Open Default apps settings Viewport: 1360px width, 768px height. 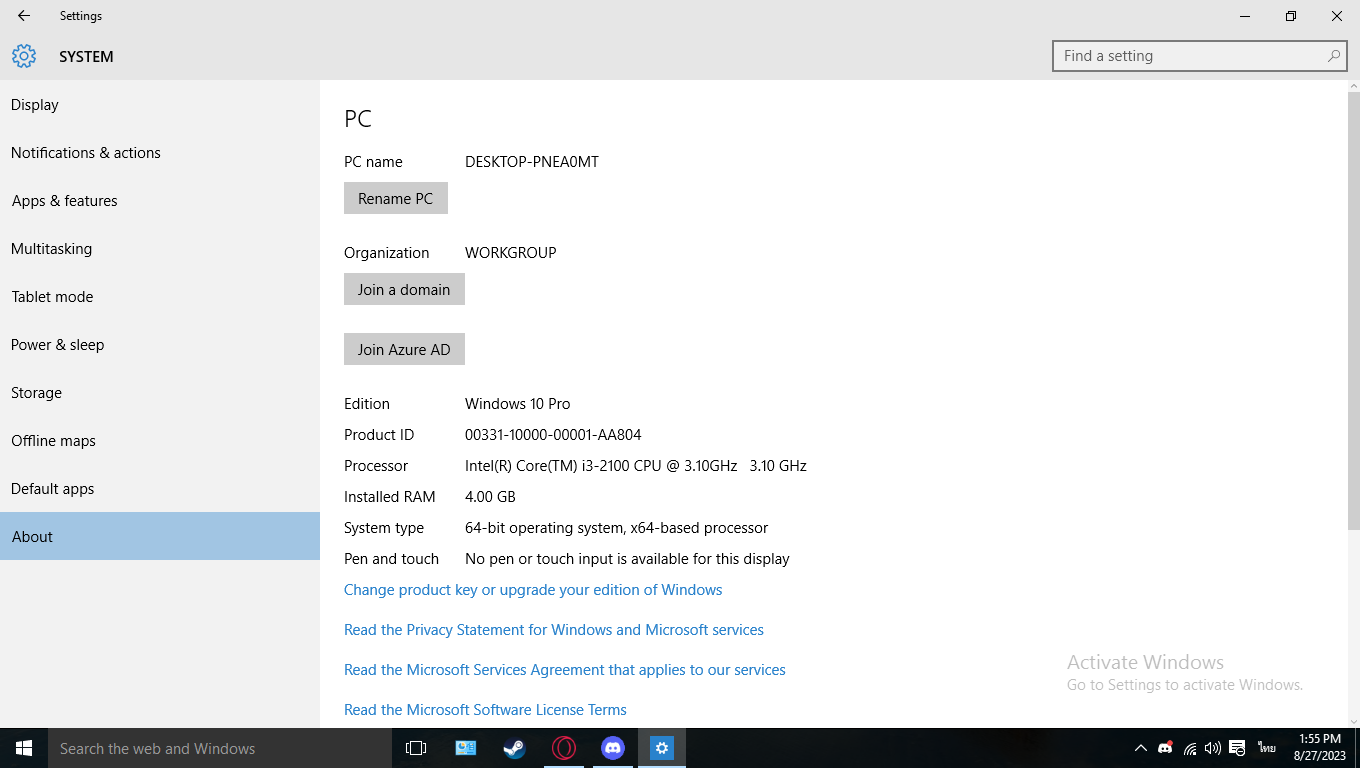(160, 489)
